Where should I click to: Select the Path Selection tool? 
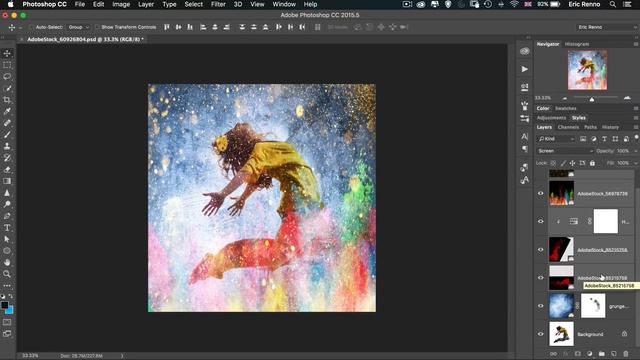7,239
